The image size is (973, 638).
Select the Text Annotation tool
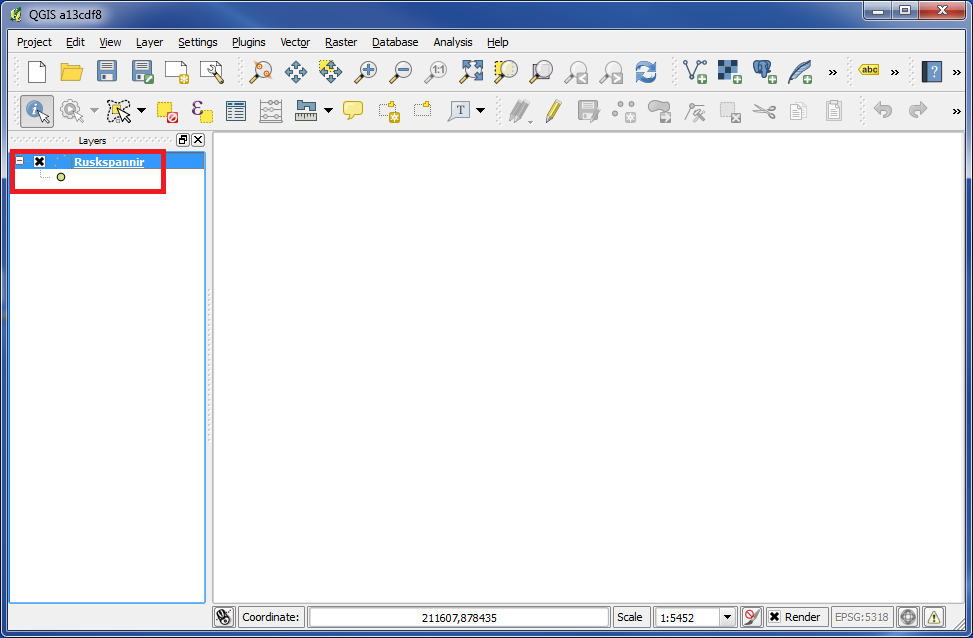tap(460, 112)
